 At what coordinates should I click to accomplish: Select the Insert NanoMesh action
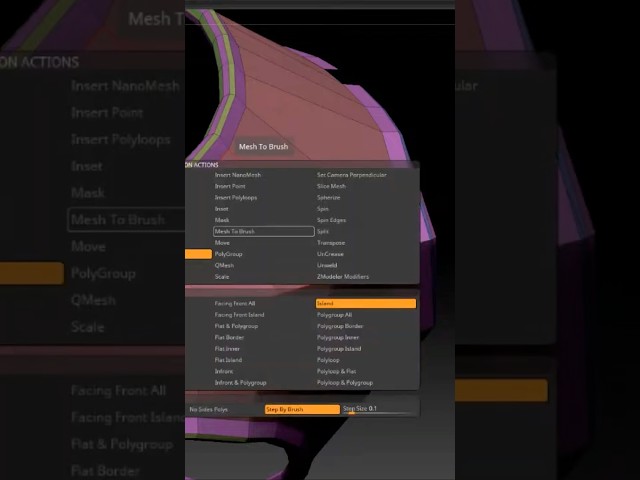pos(238,175)
